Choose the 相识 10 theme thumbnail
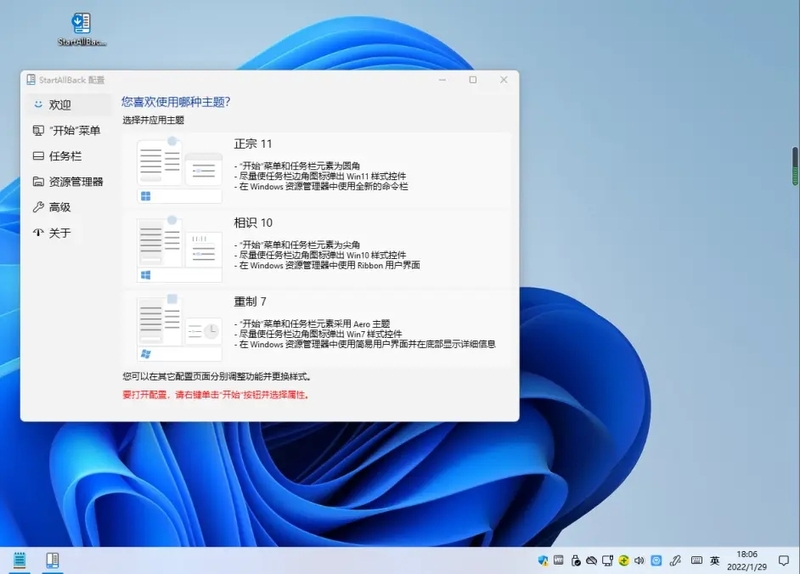This screenshot has height=574, width=800. [179, 247]
